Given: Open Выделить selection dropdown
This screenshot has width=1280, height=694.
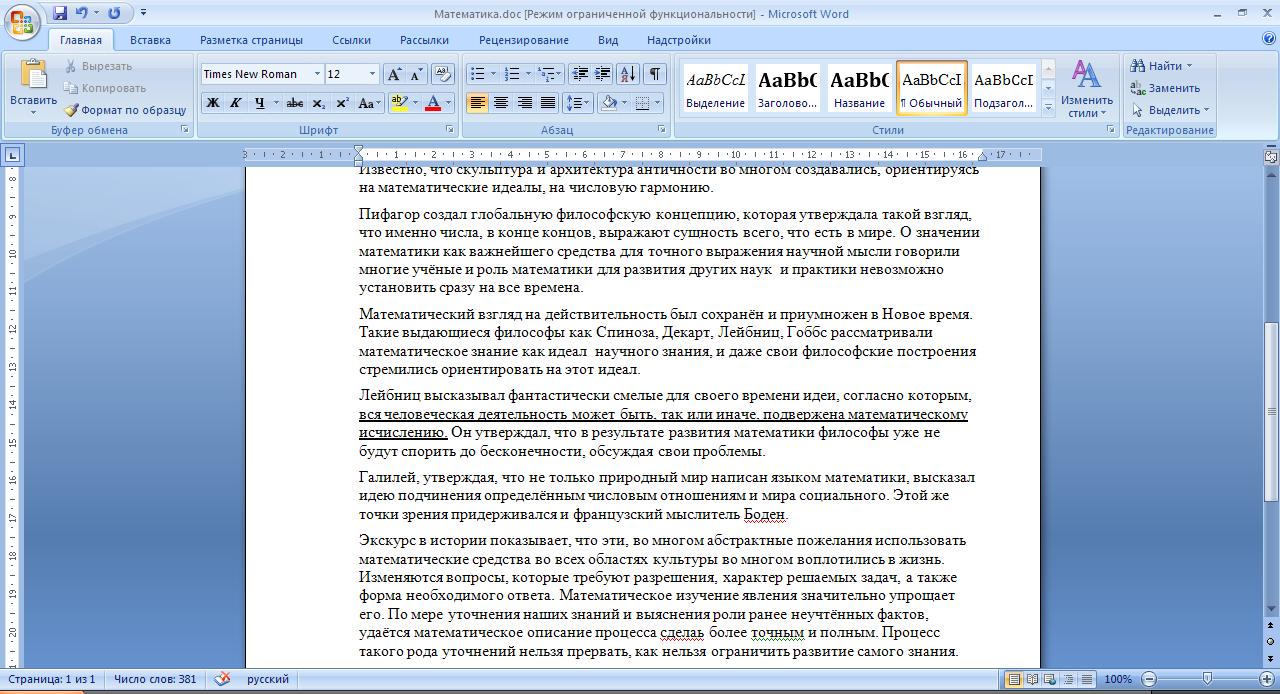Looking at the screenshot, I should (x=1170, y=110).
